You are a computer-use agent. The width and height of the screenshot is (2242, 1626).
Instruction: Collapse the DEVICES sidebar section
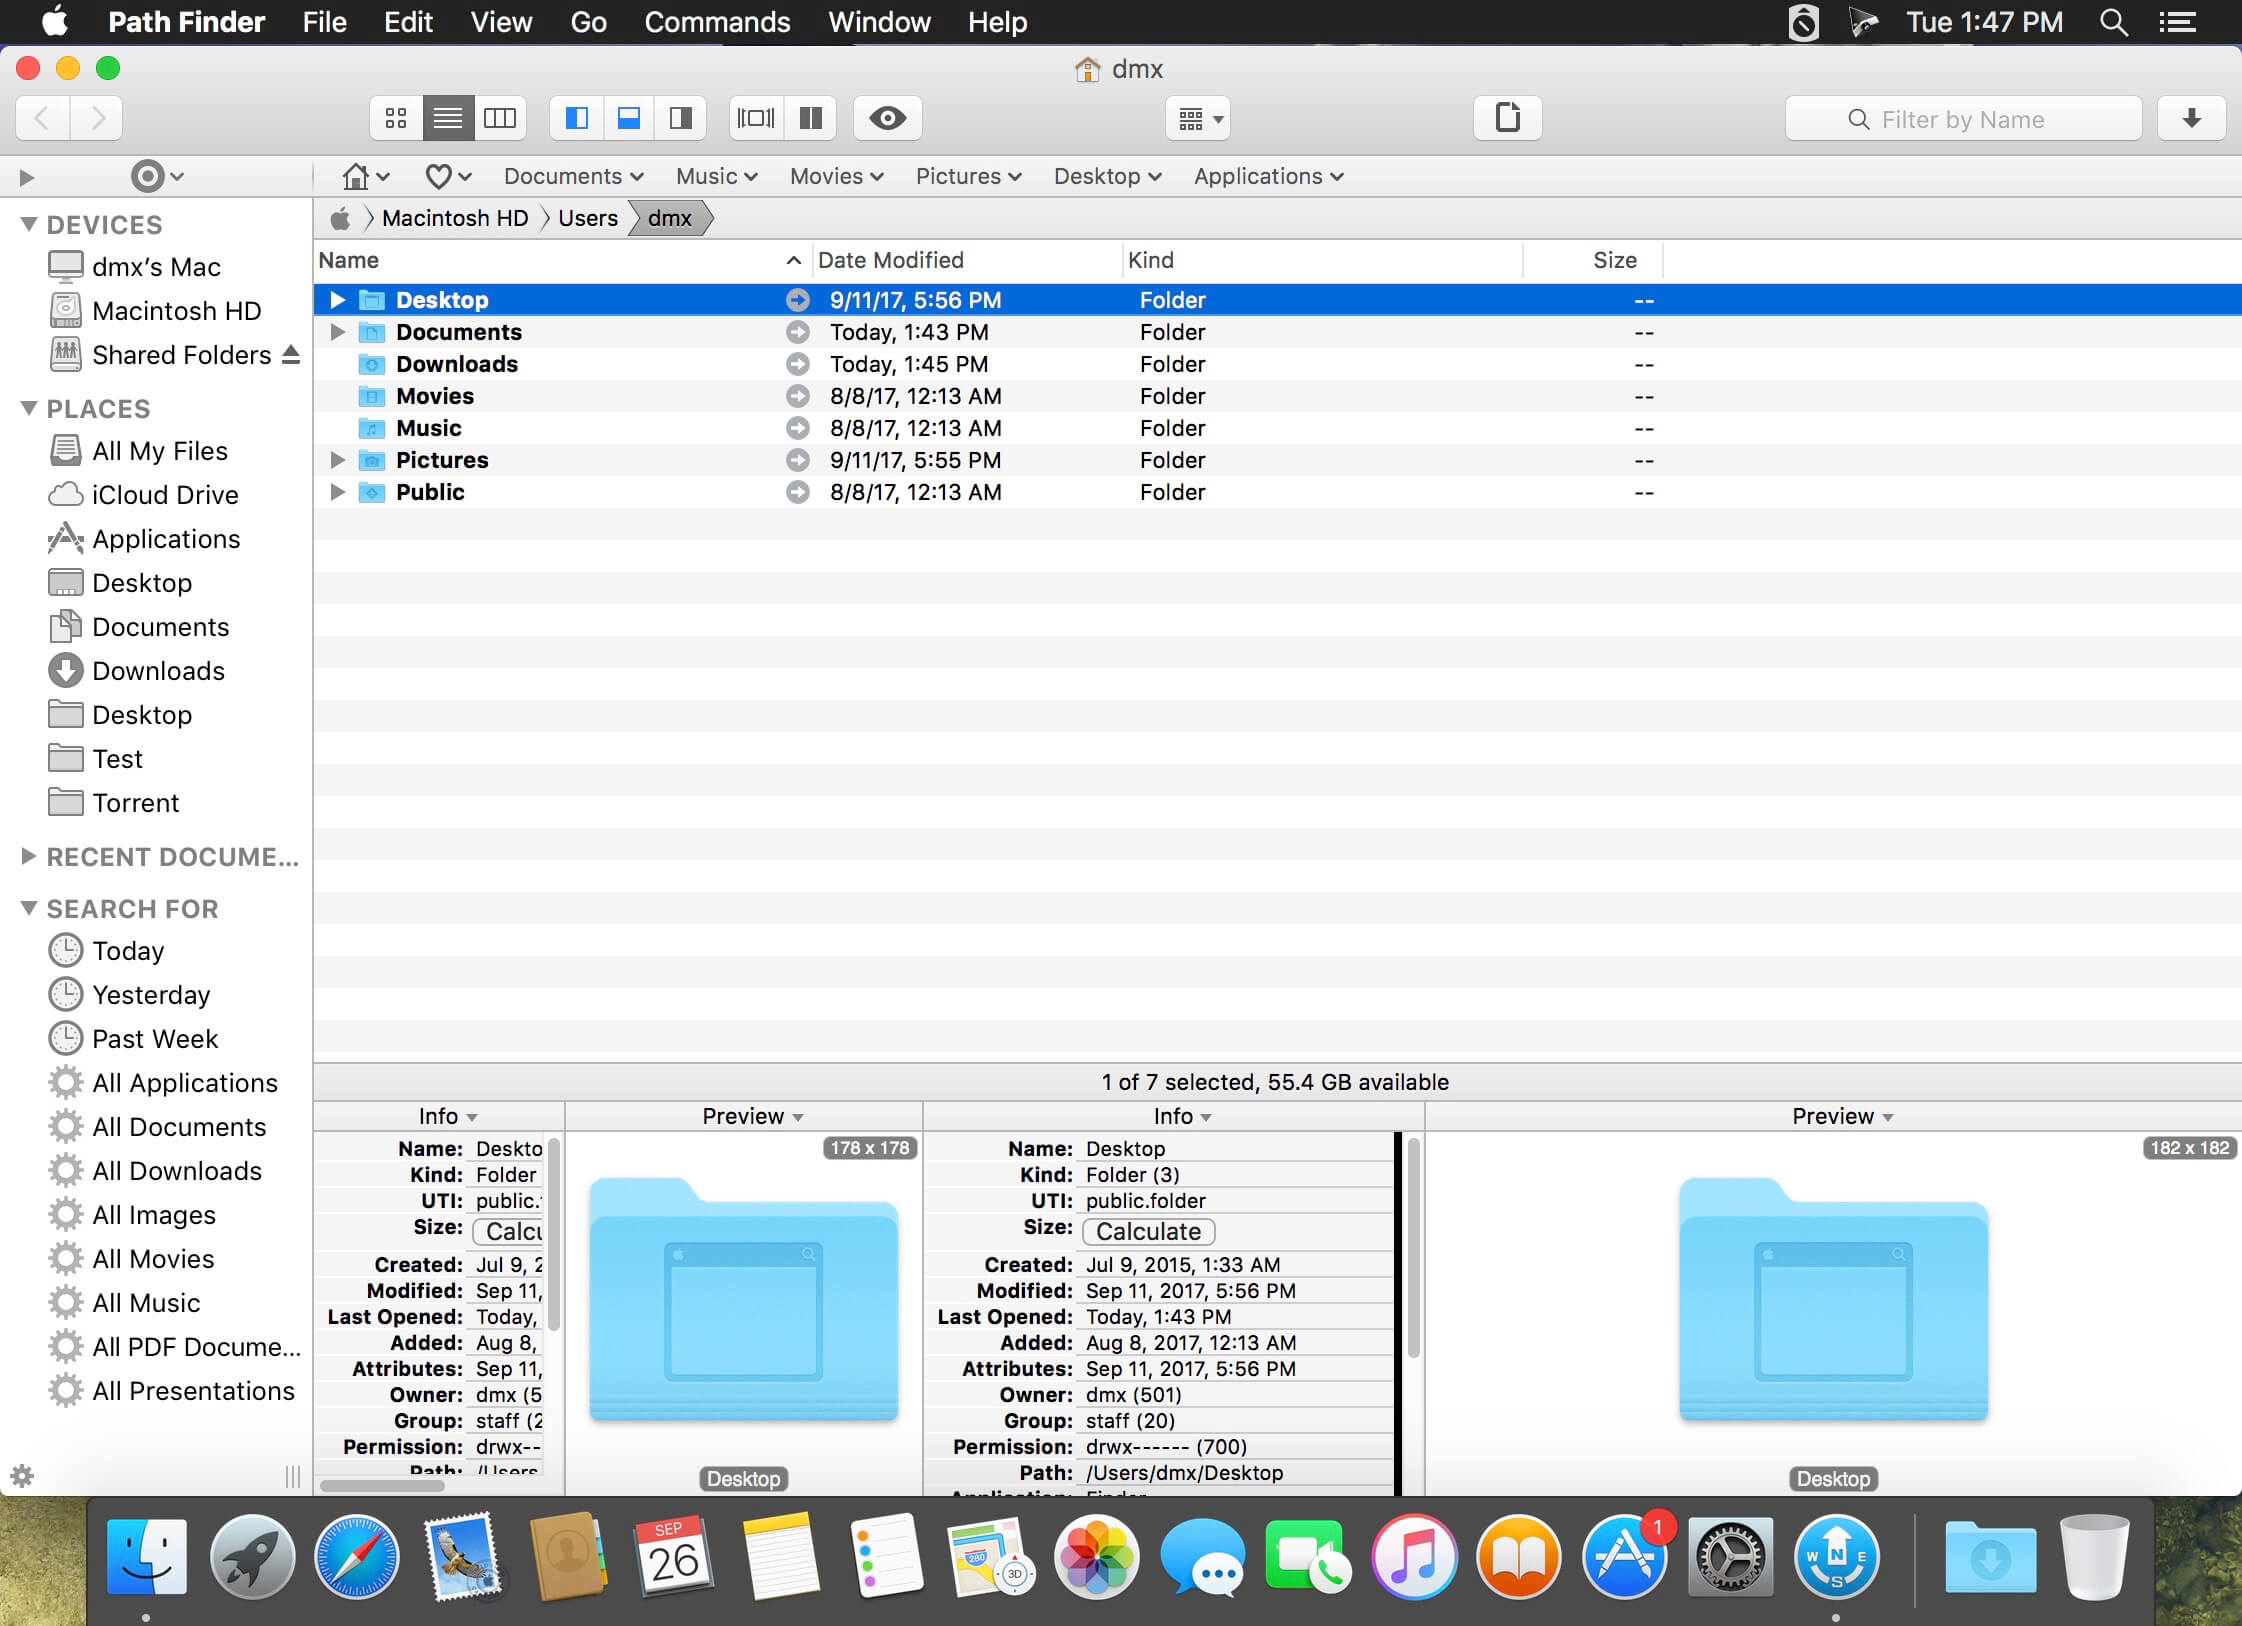[29, 224]
